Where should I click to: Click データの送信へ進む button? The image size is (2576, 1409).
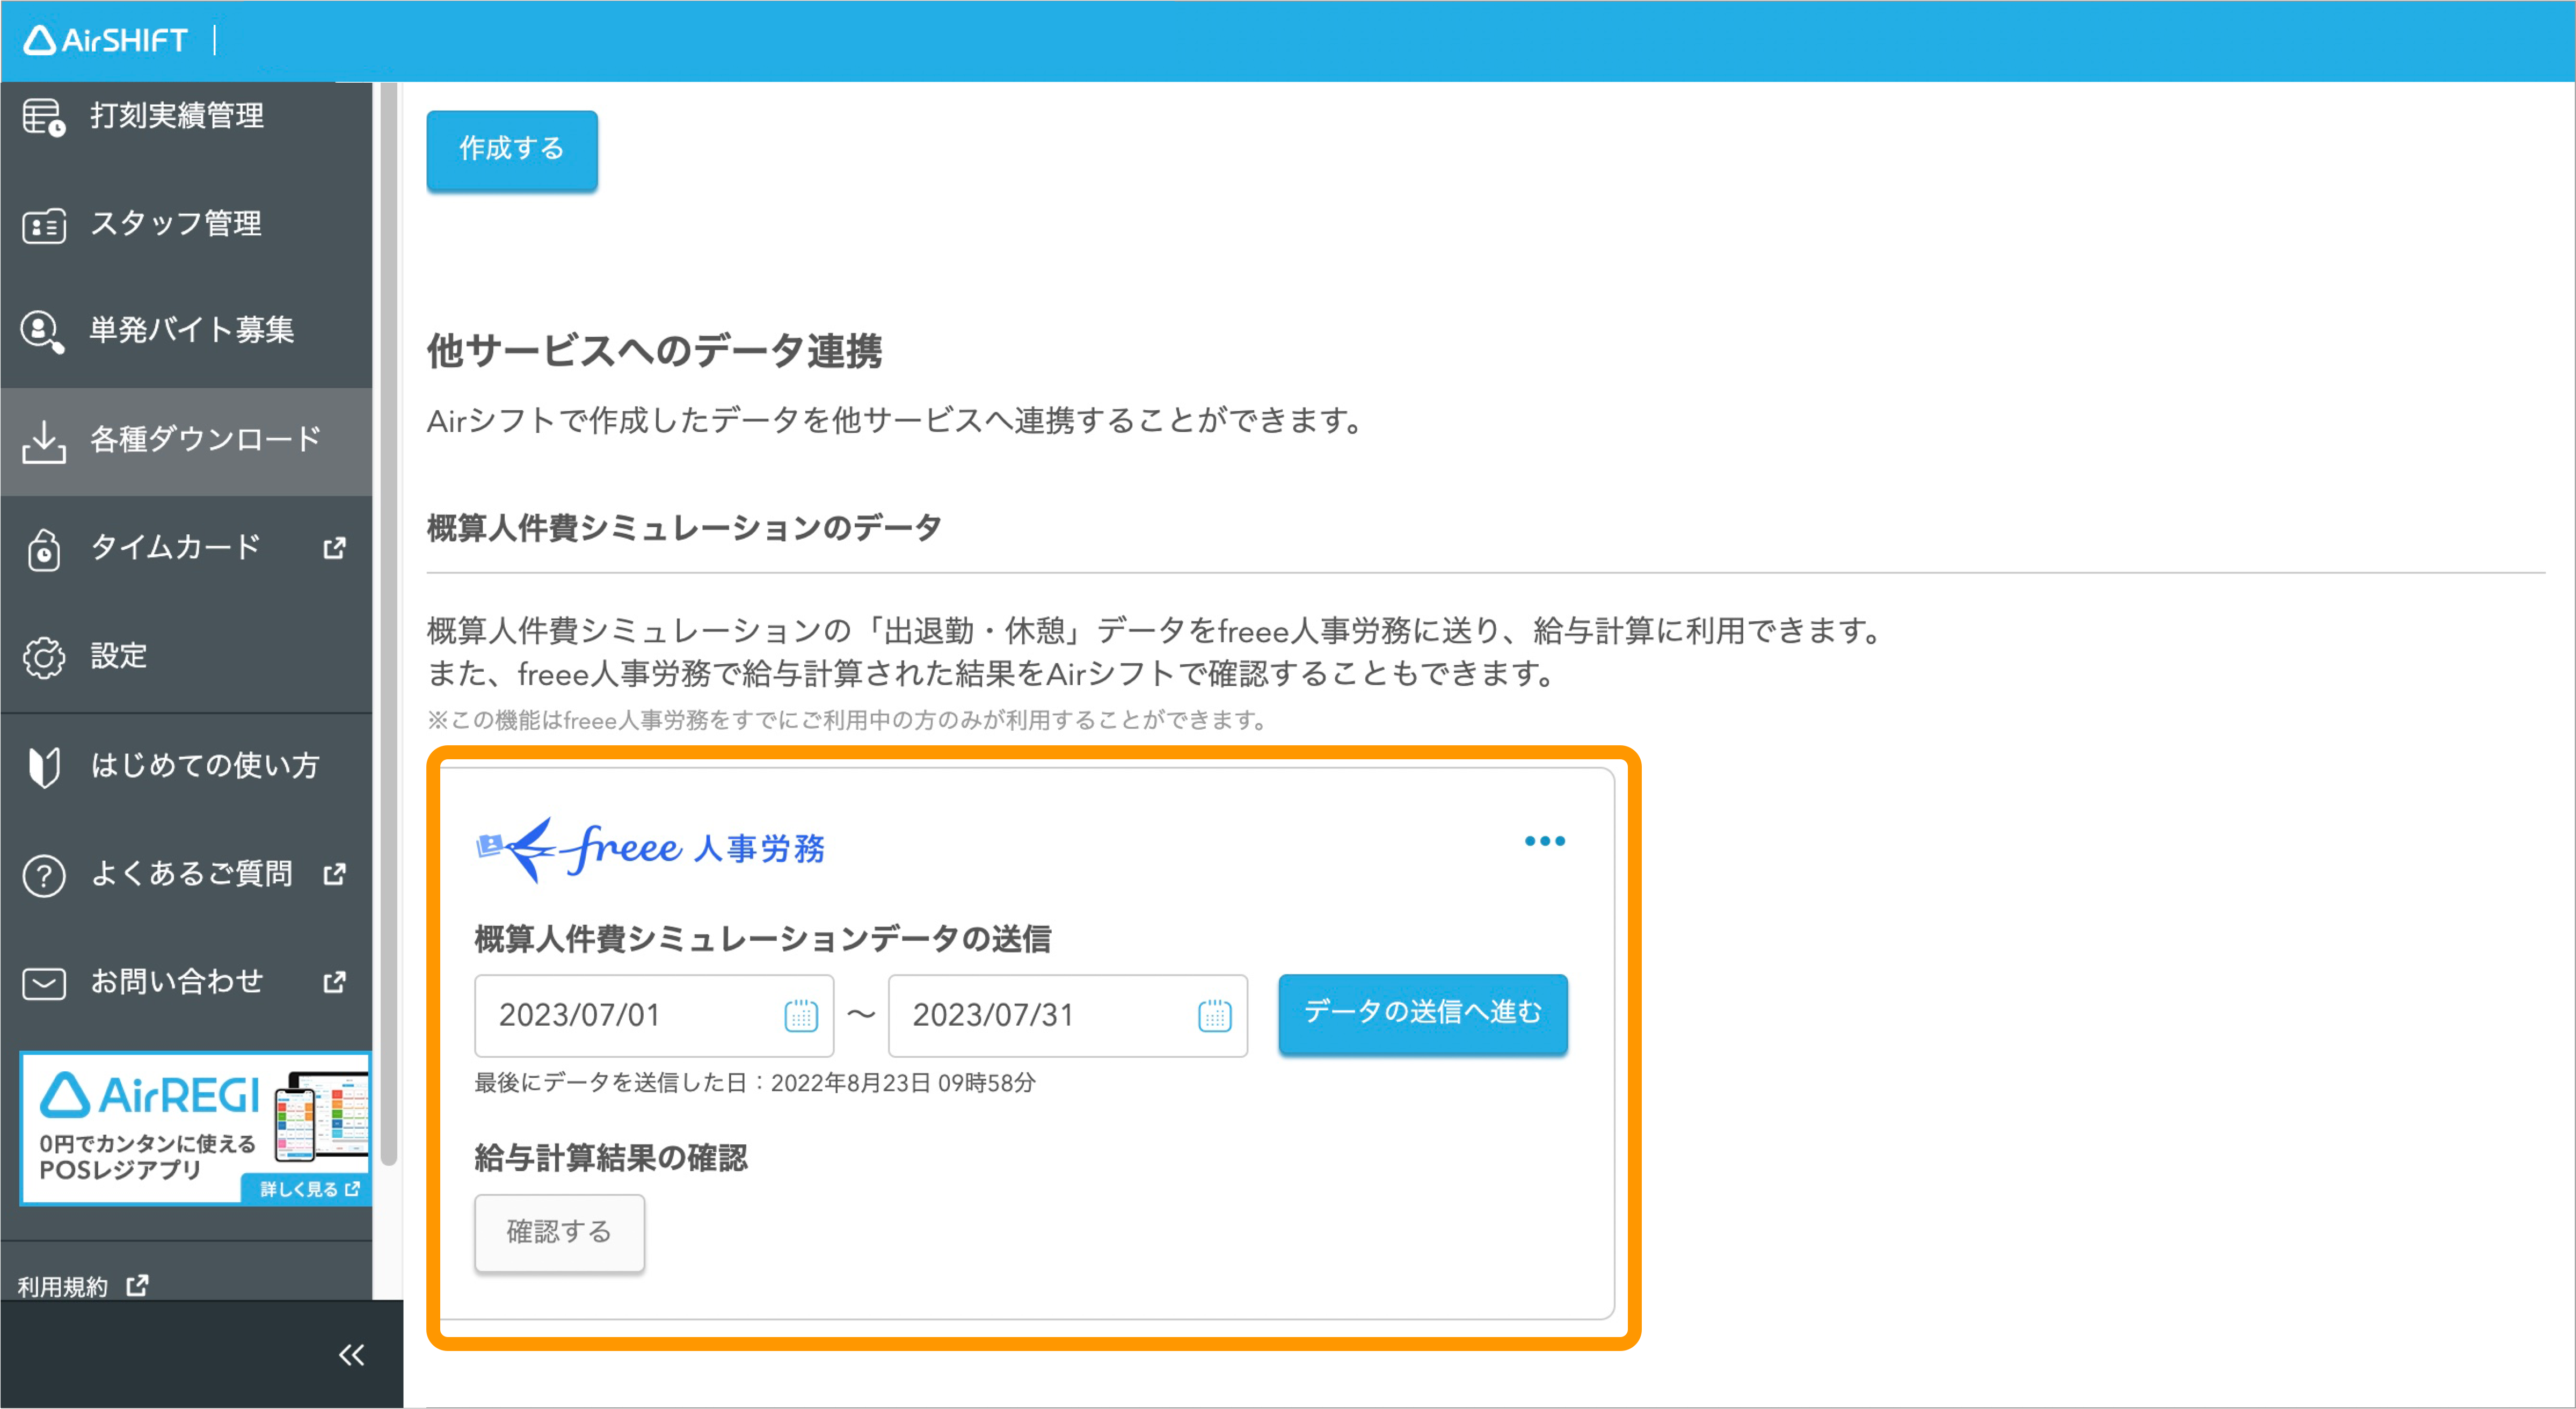tap(1423, 1014)
